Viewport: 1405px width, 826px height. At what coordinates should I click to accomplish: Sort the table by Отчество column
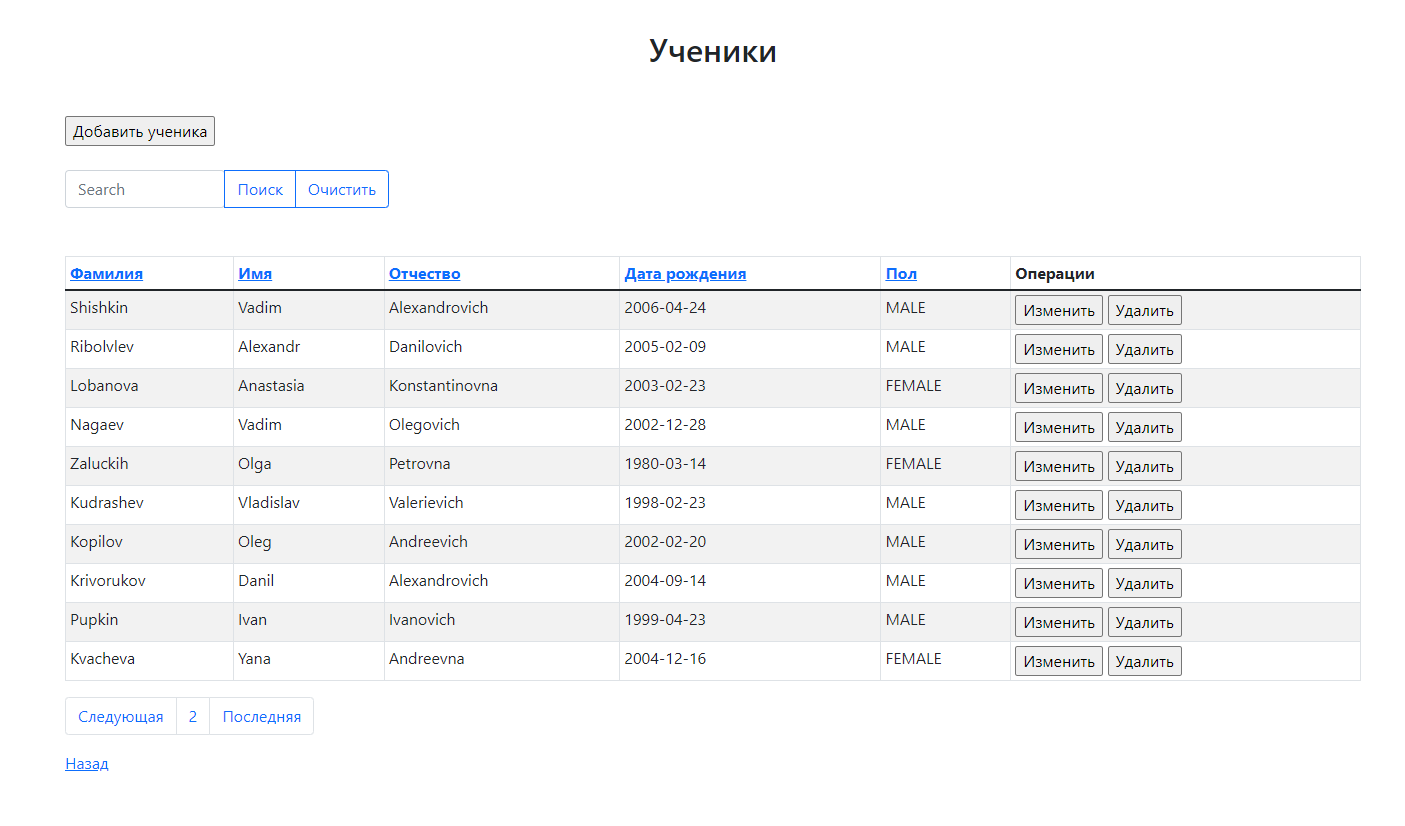(x=424, y=273)
